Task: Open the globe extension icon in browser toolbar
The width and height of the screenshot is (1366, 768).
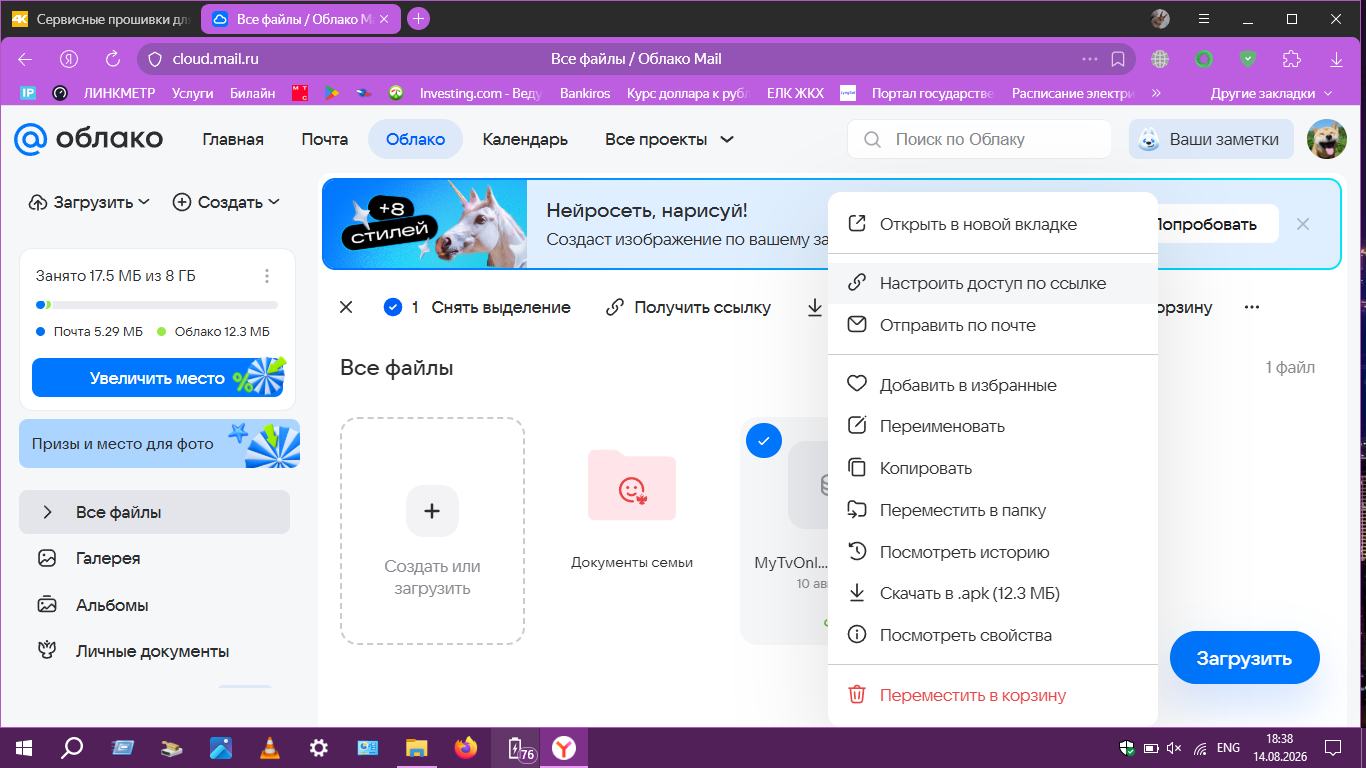Action: click(1160, 59)
